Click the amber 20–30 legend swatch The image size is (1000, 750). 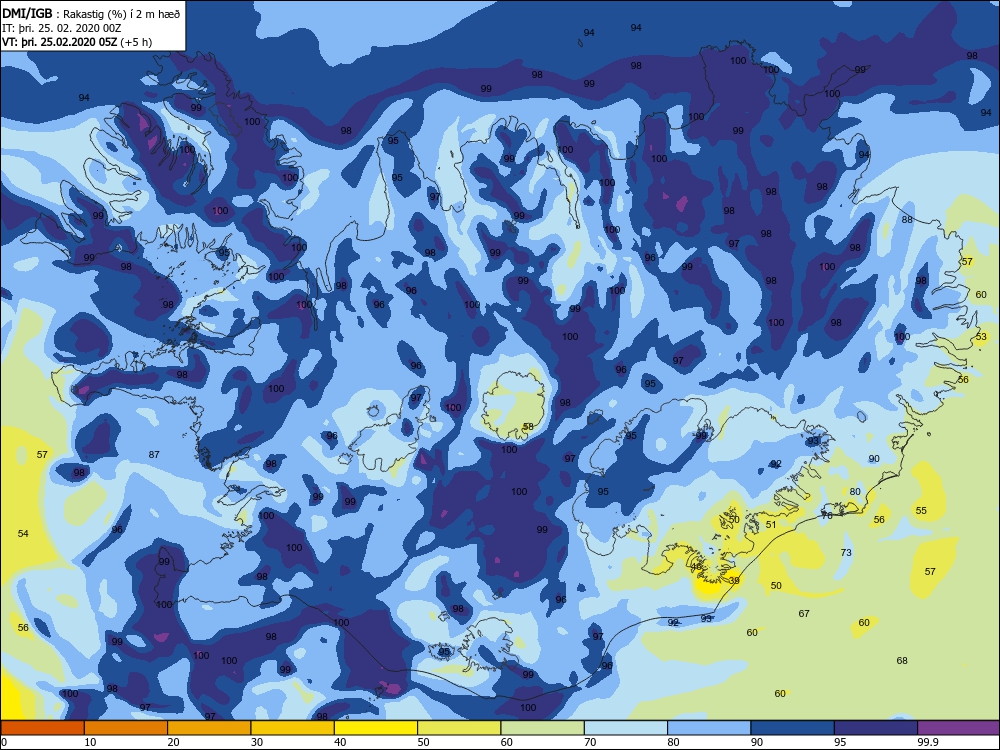pos(209,728)
